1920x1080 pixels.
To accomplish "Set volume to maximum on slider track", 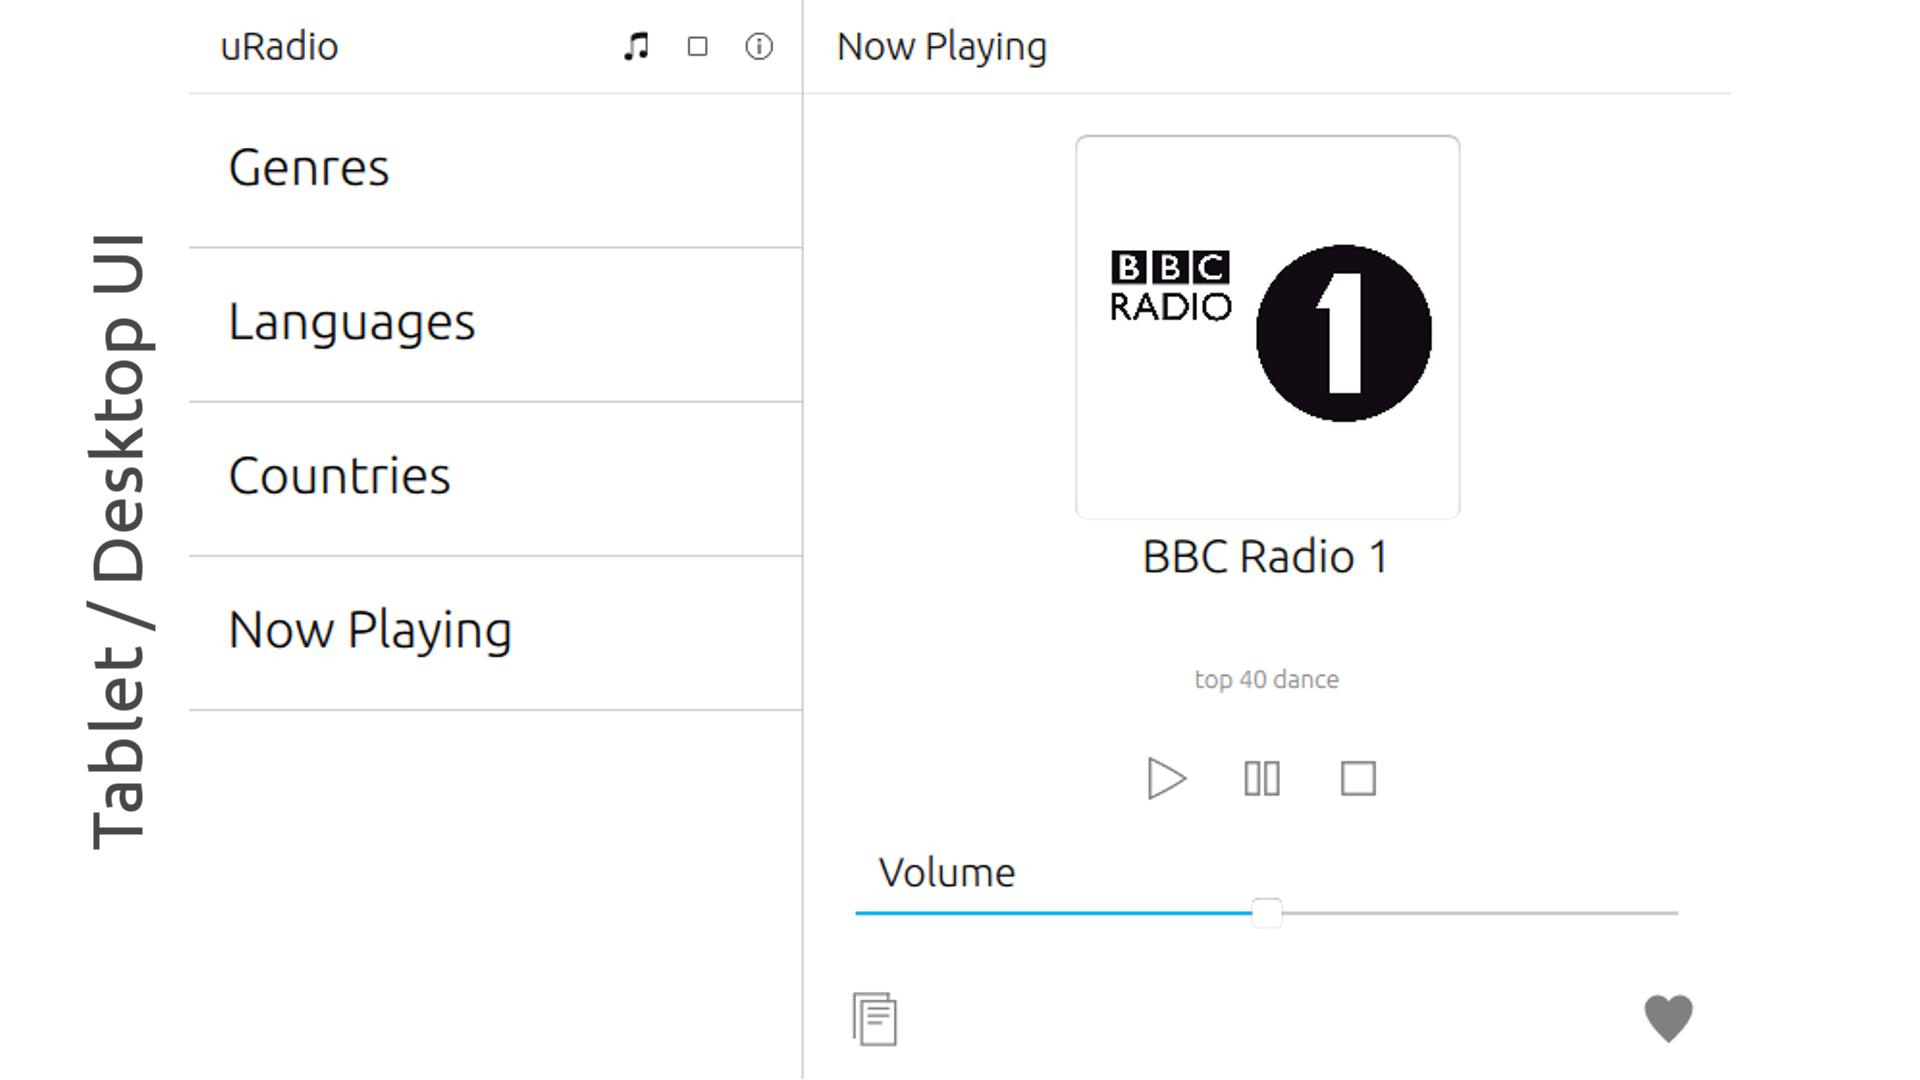I will [x=1674, y=913].
